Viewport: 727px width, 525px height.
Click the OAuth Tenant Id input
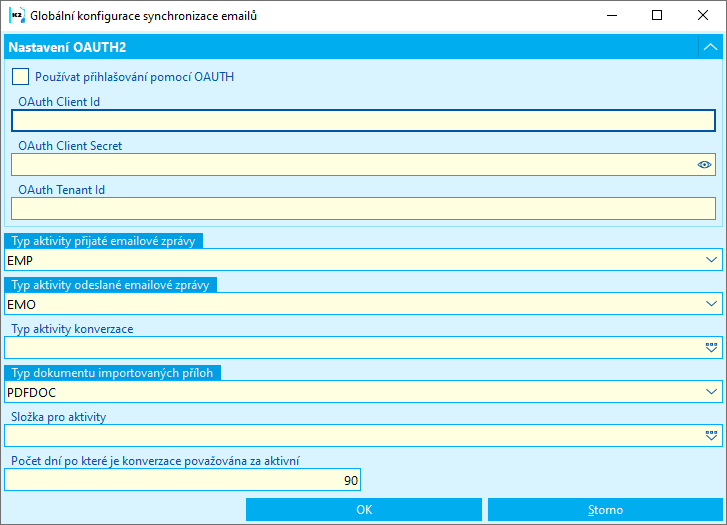click(x=363, y=209)
